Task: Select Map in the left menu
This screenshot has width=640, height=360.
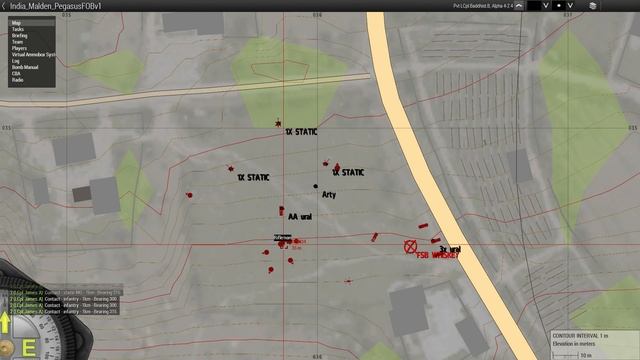Action: click(31, 23)
